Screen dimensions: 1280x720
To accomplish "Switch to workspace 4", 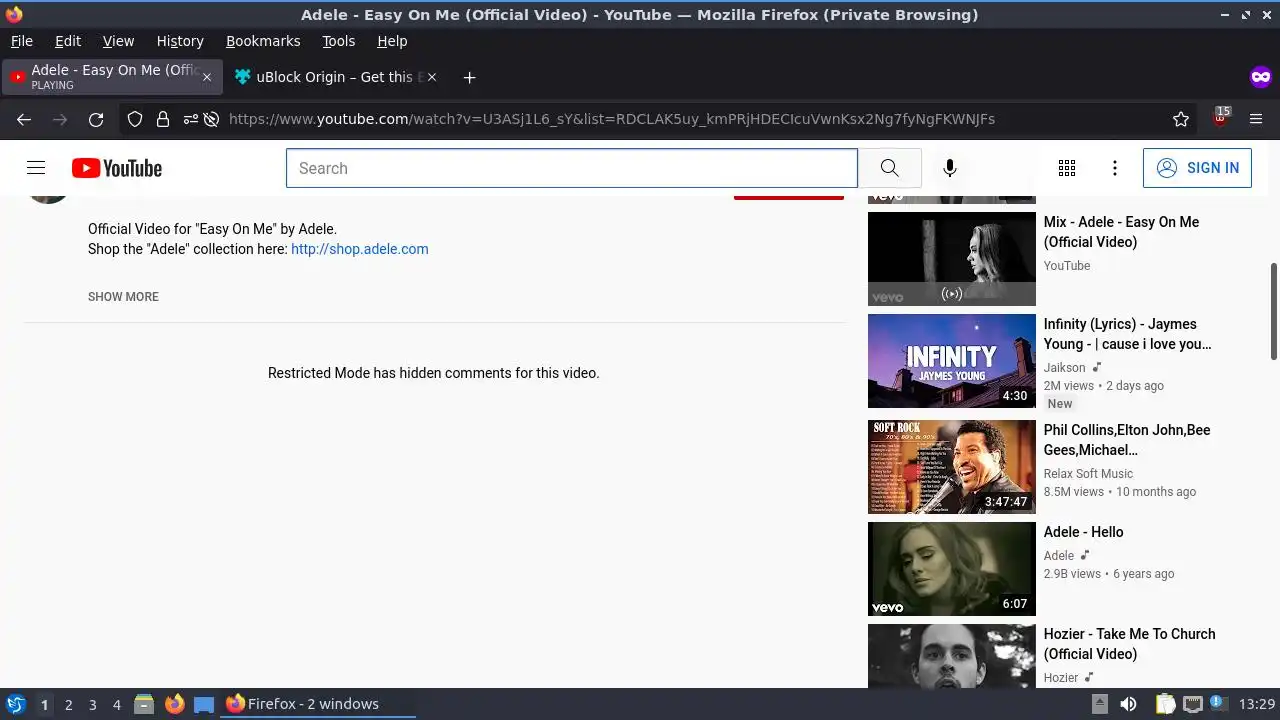I will 117,705.
